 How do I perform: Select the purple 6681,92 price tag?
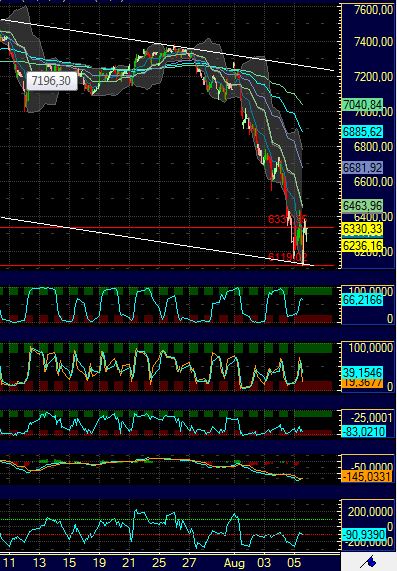362,168
